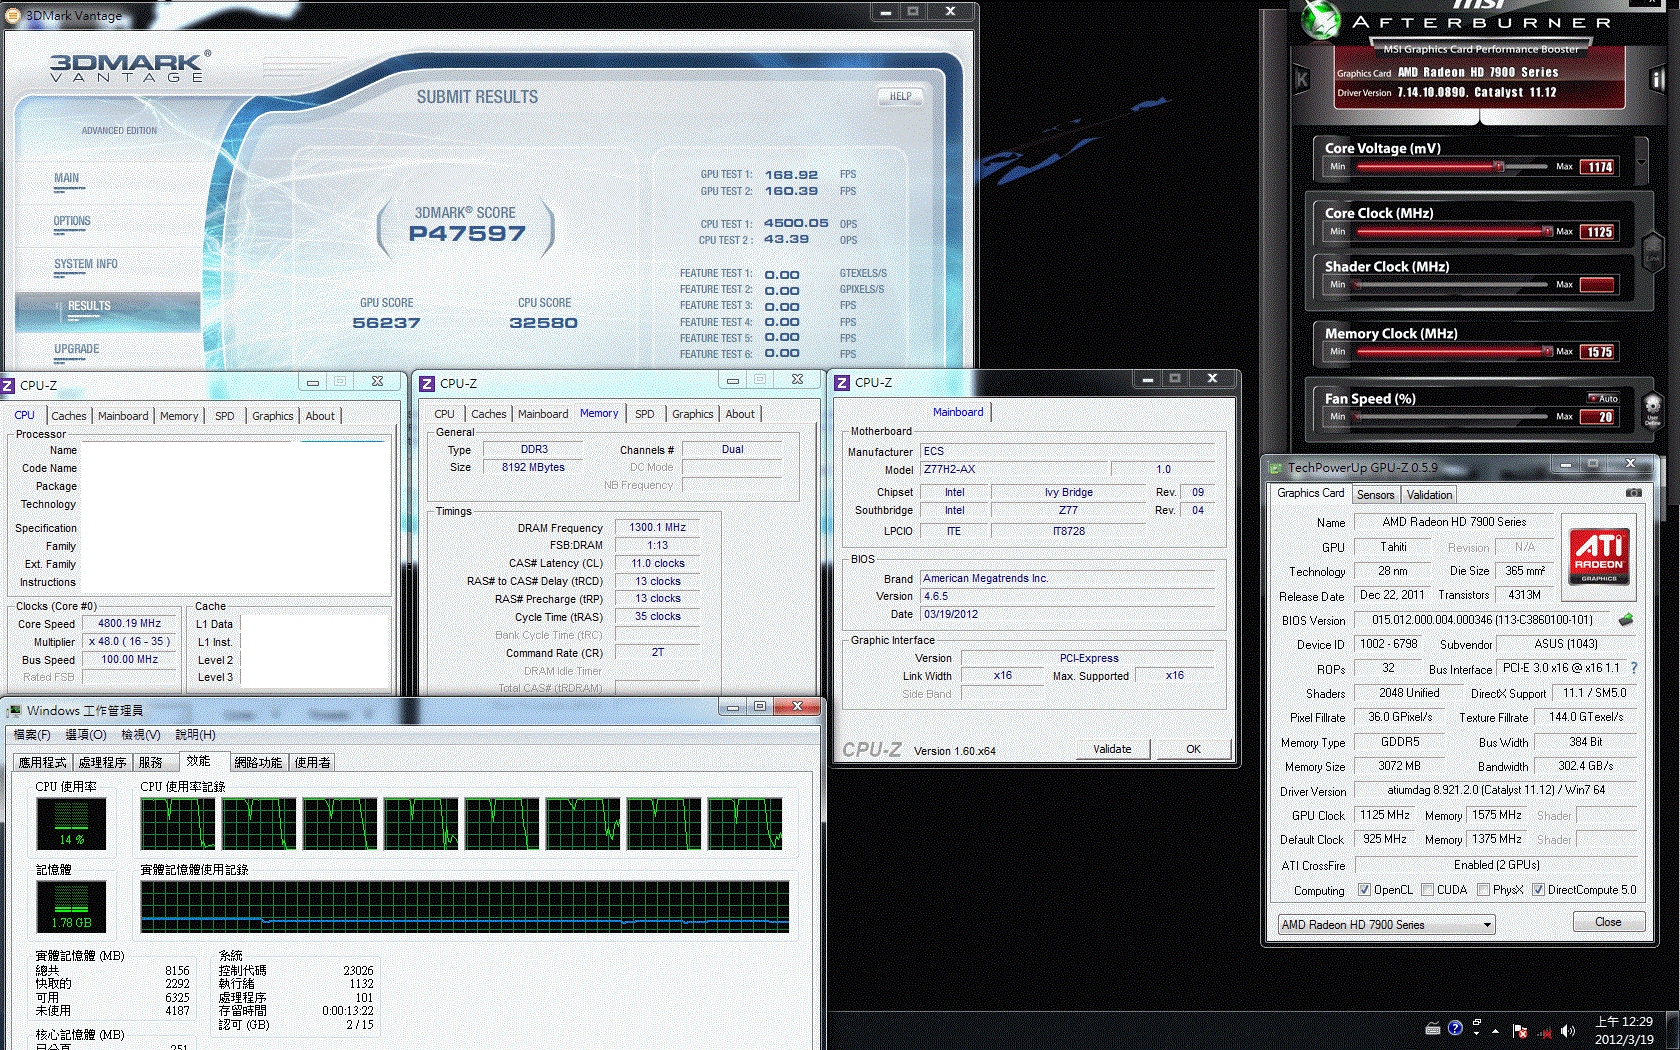
Task: Expand the Core Voltage dropdown arrow in Afterburner
Action: click(1641, 161)
